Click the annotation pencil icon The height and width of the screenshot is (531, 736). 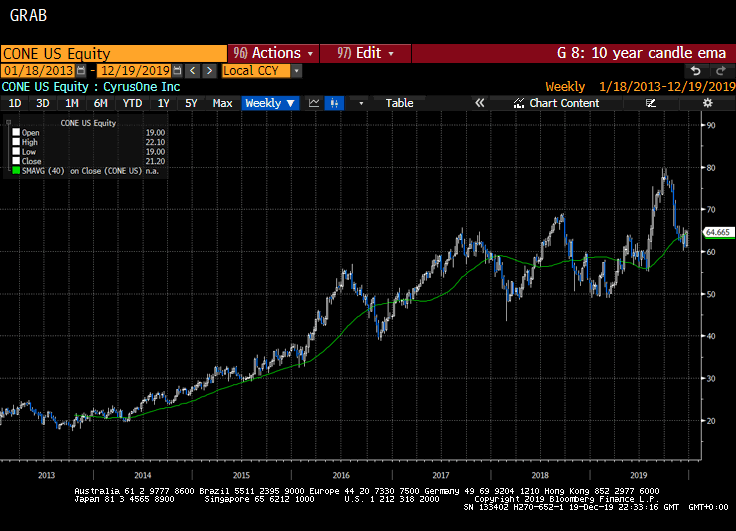tap(651, 103)
